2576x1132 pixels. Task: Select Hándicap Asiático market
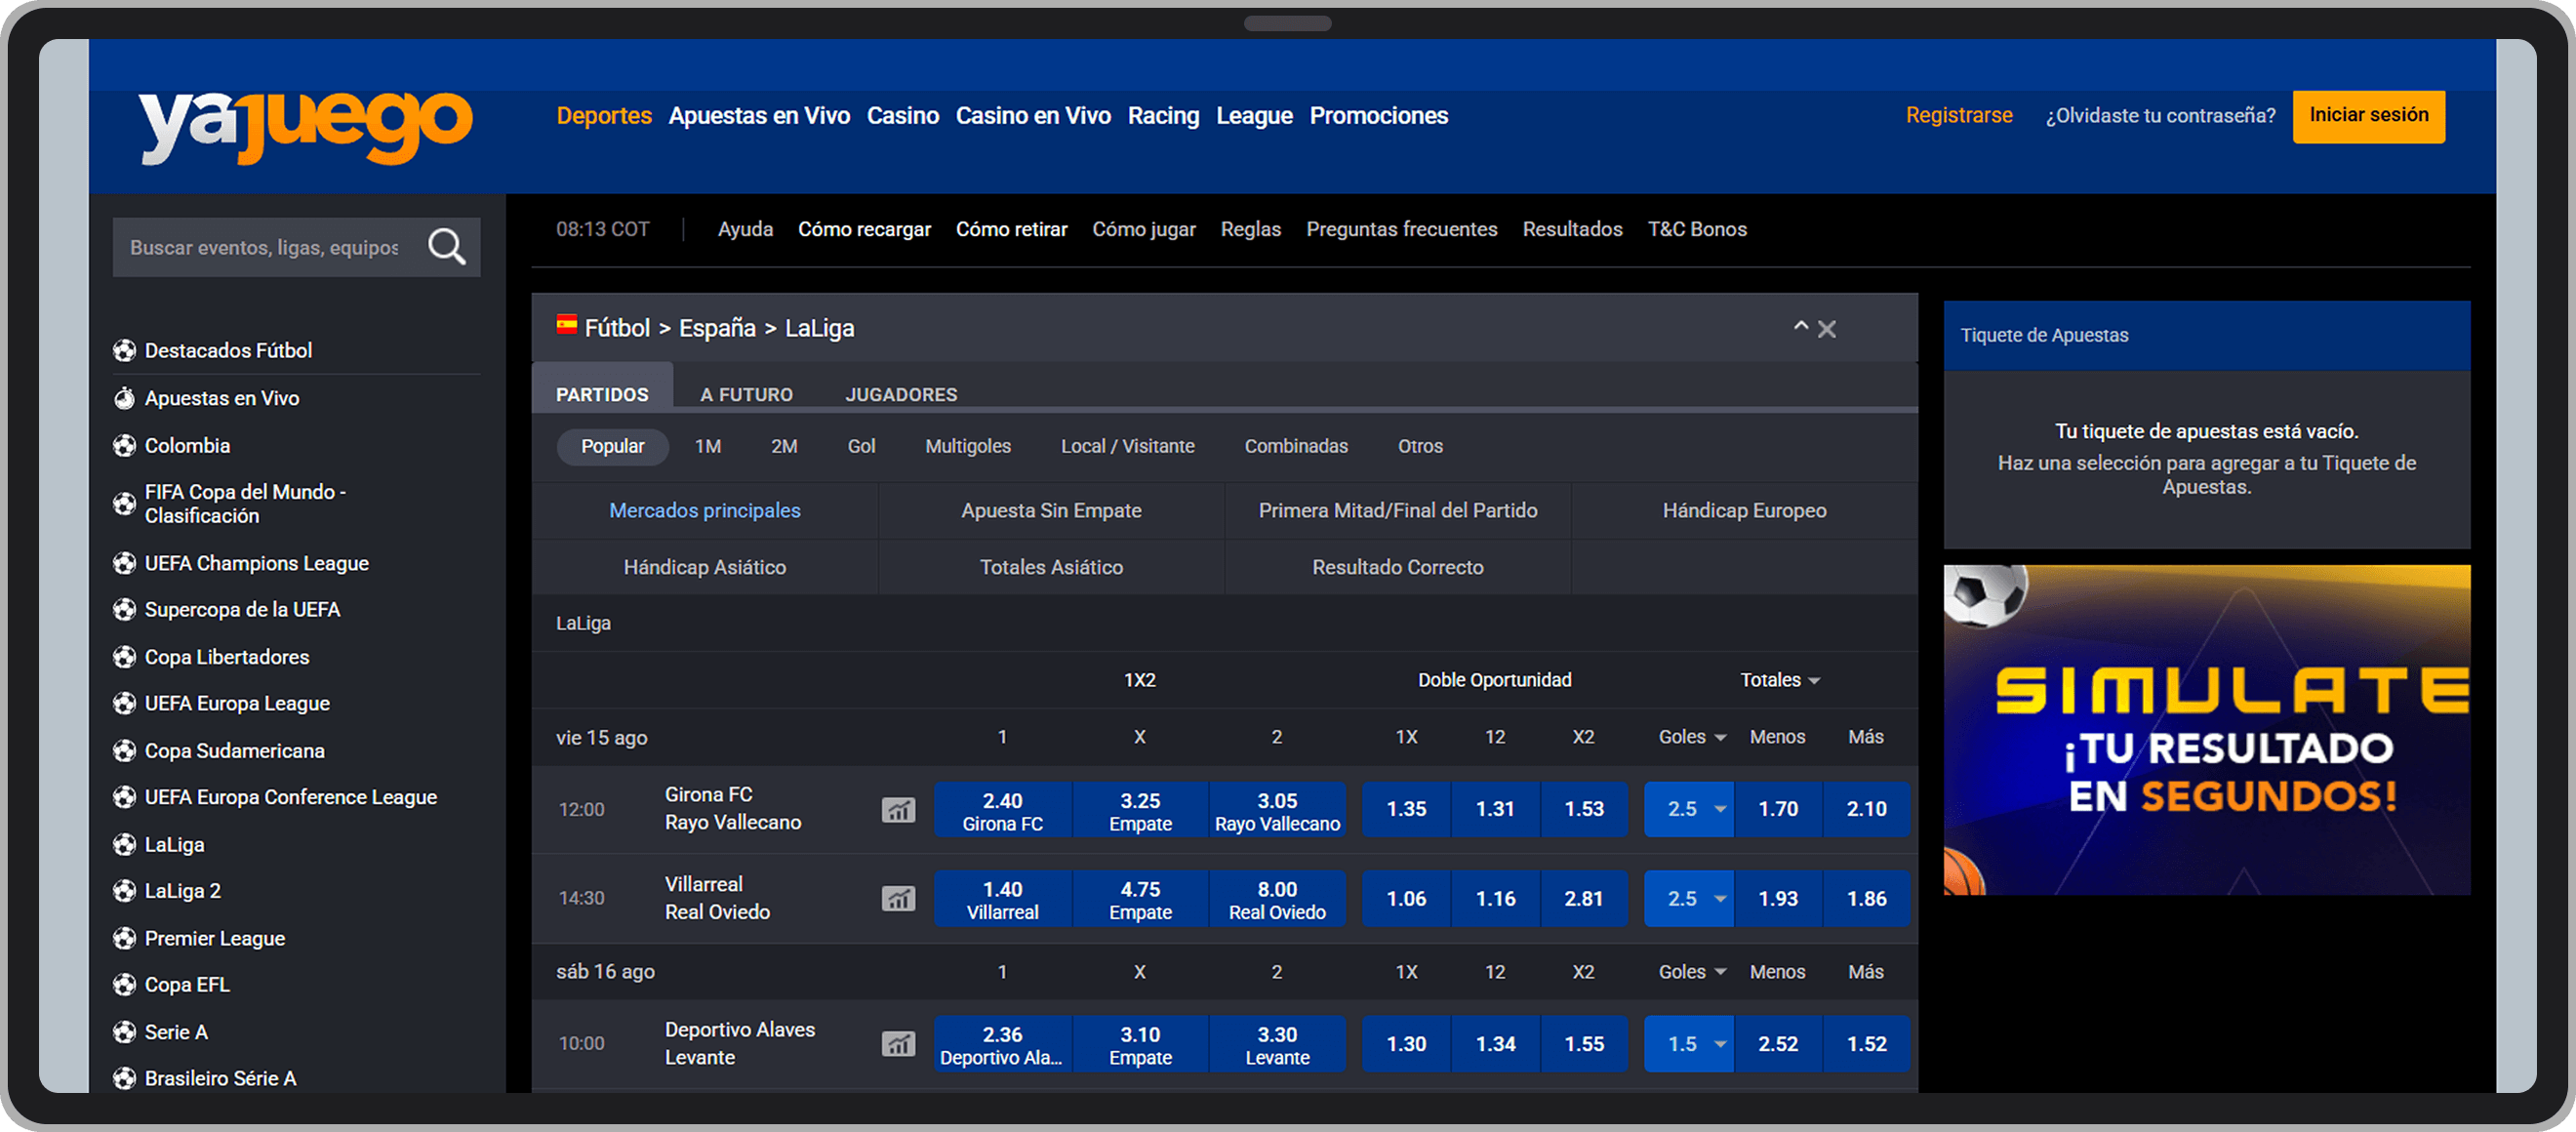(705, 567)
